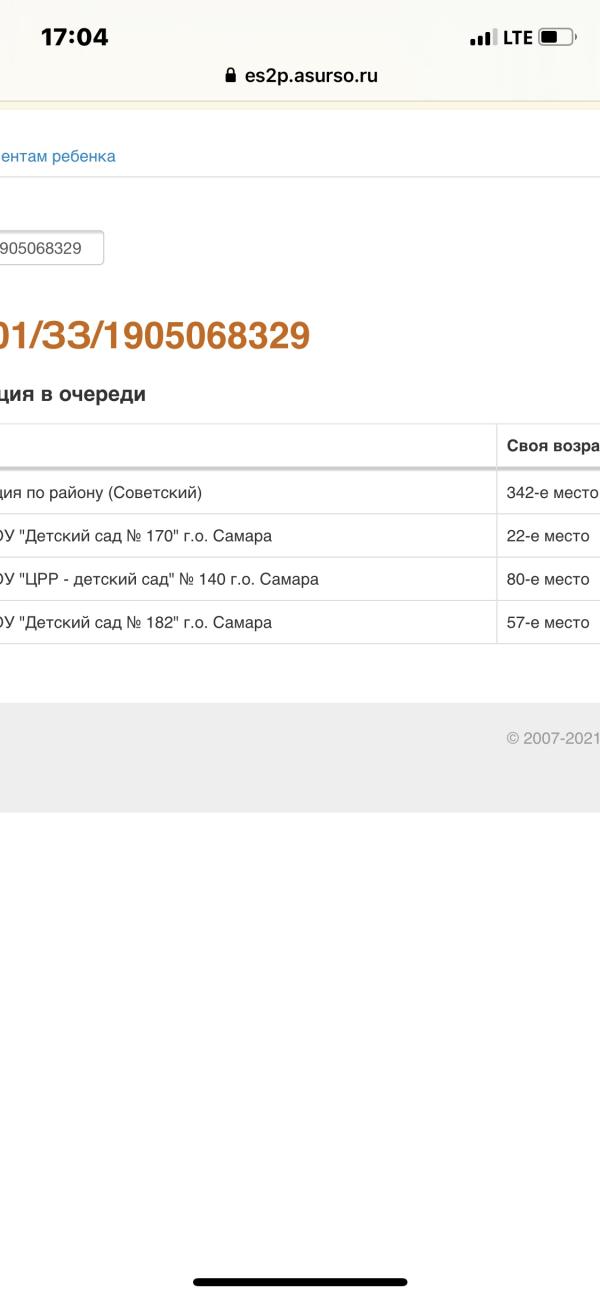Open the "ентам ребенка" link
This screenshot has height=1298, width=600.
point(57,156)
